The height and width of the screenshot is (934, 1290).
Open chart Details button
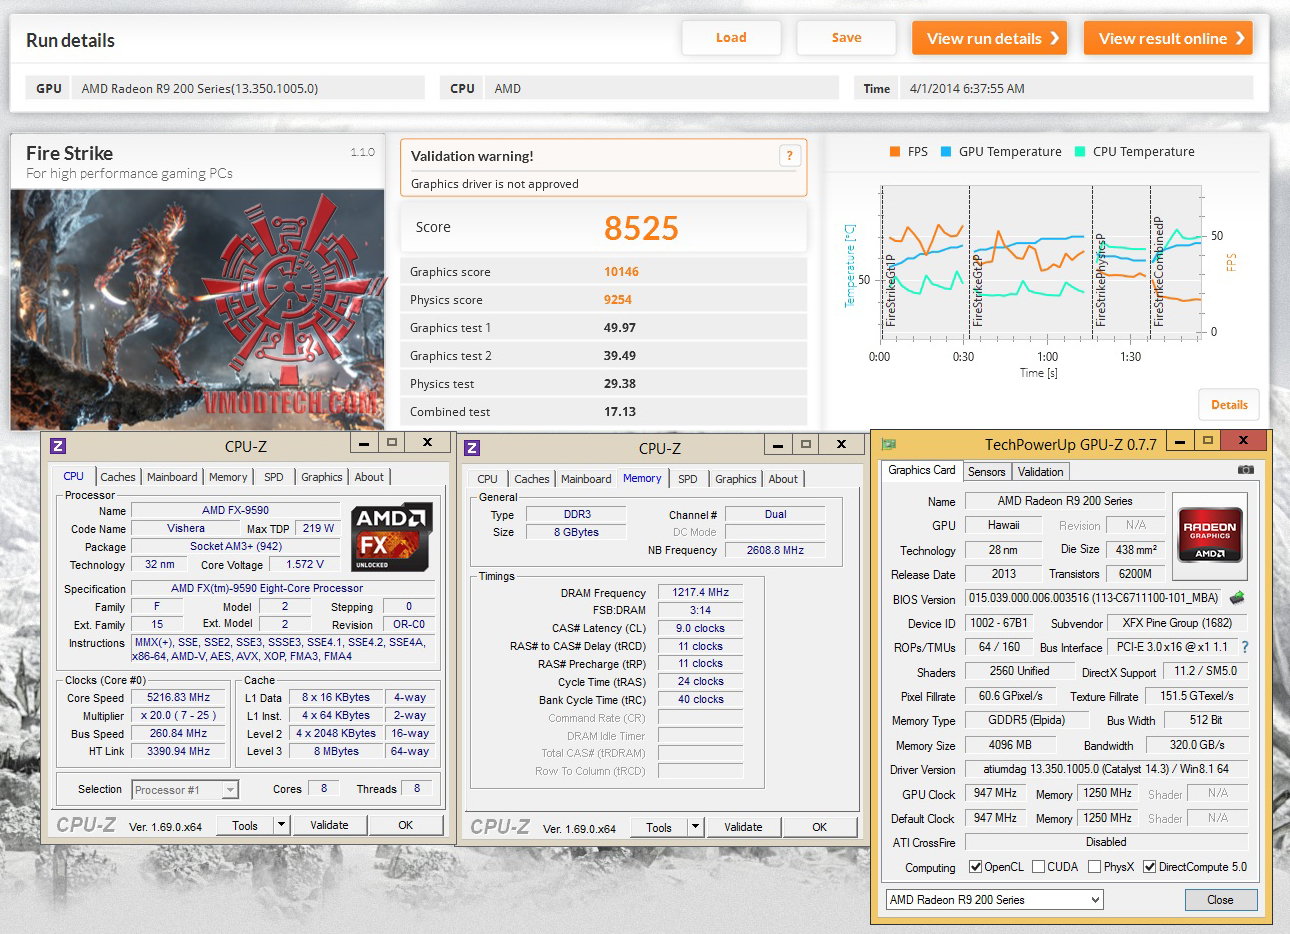[1229, 405]
